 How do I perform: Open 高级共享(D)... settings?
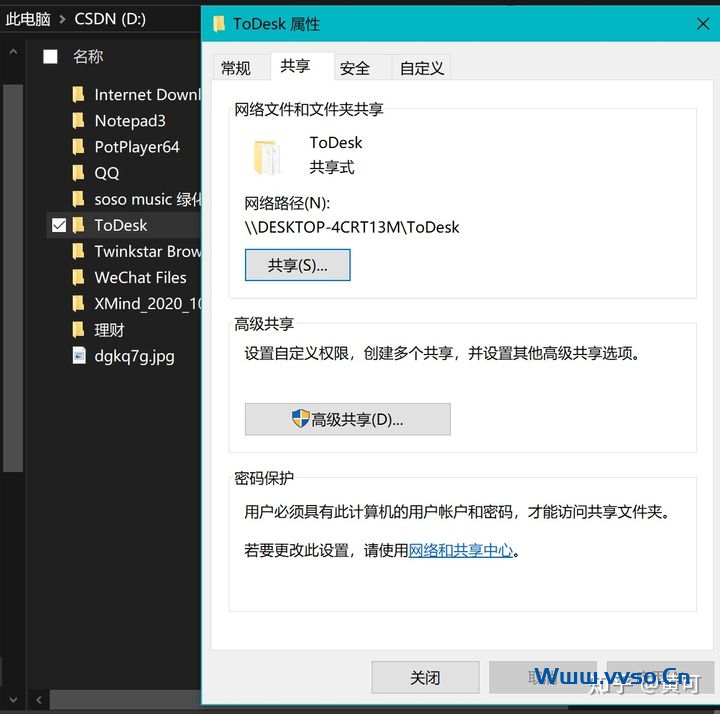tap(347, 419)
